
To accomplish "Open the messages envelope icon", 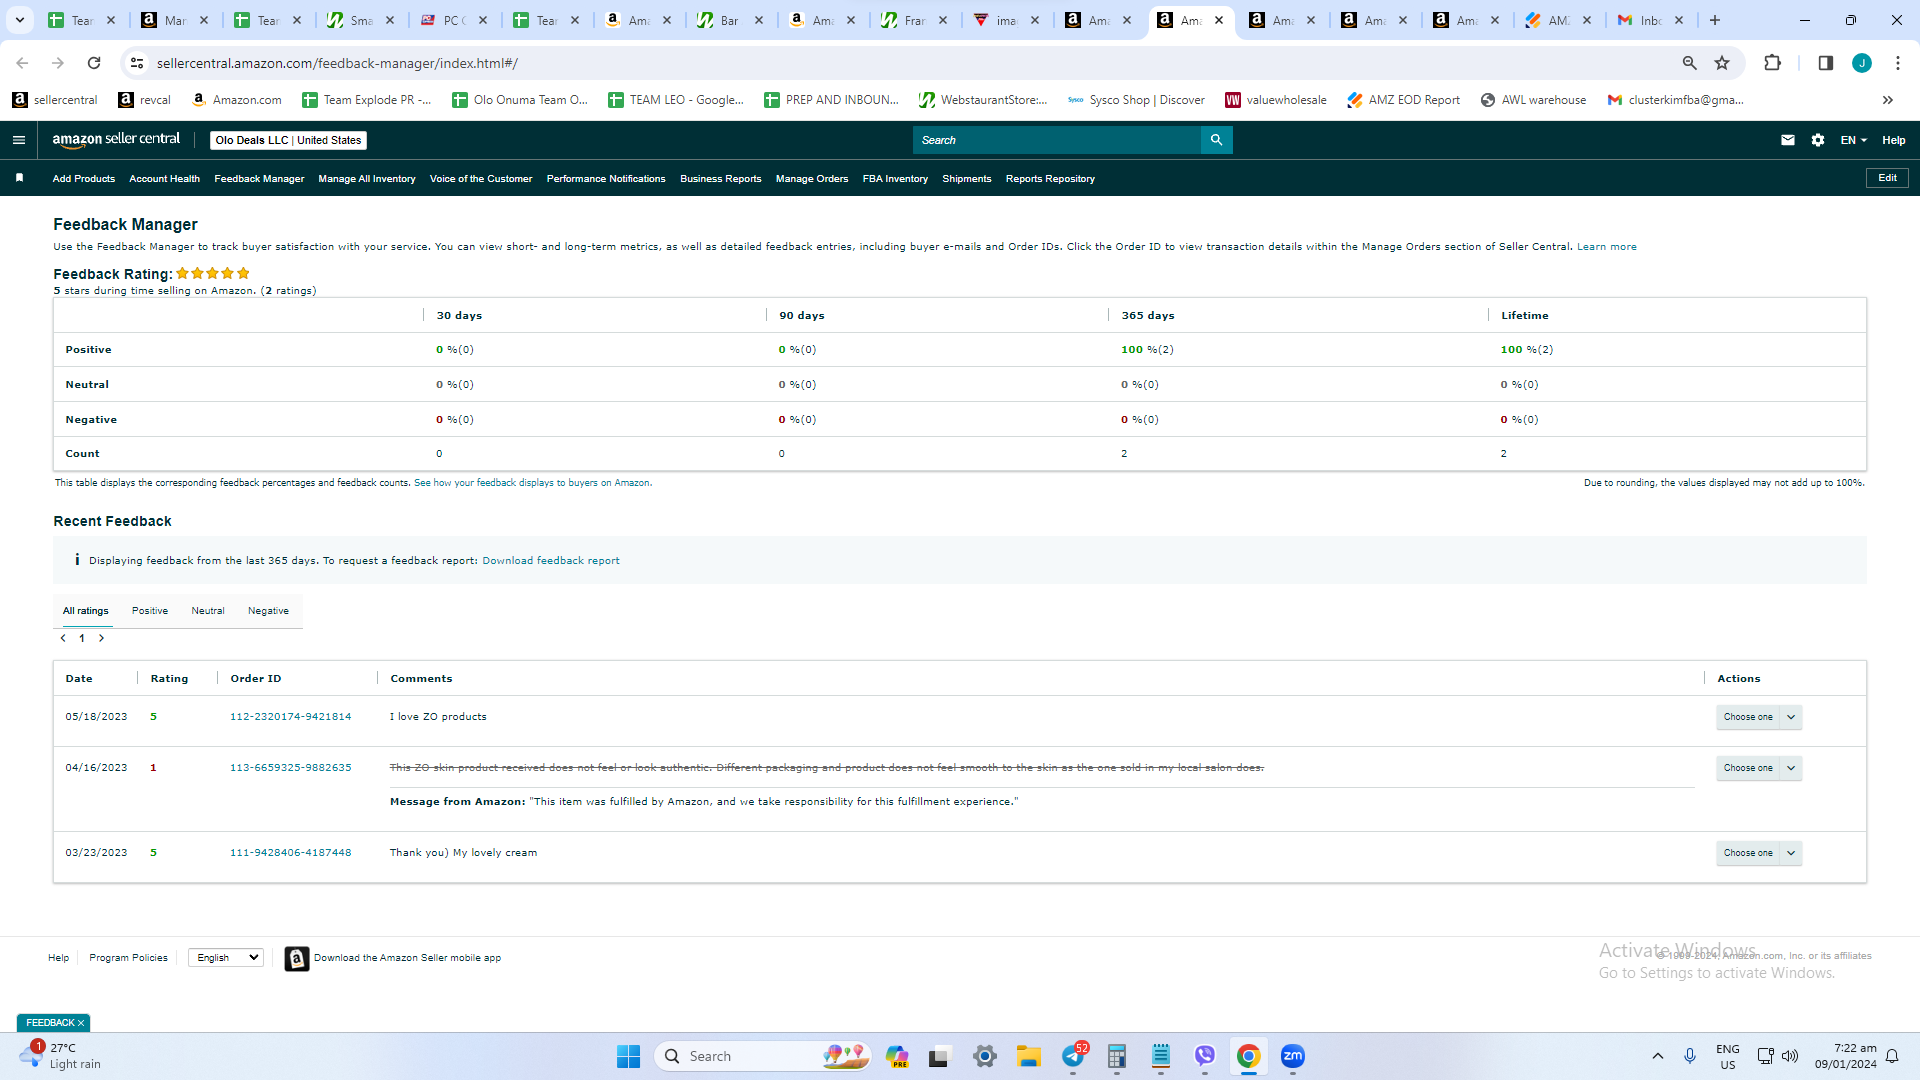I will [x=1788, y=140].
